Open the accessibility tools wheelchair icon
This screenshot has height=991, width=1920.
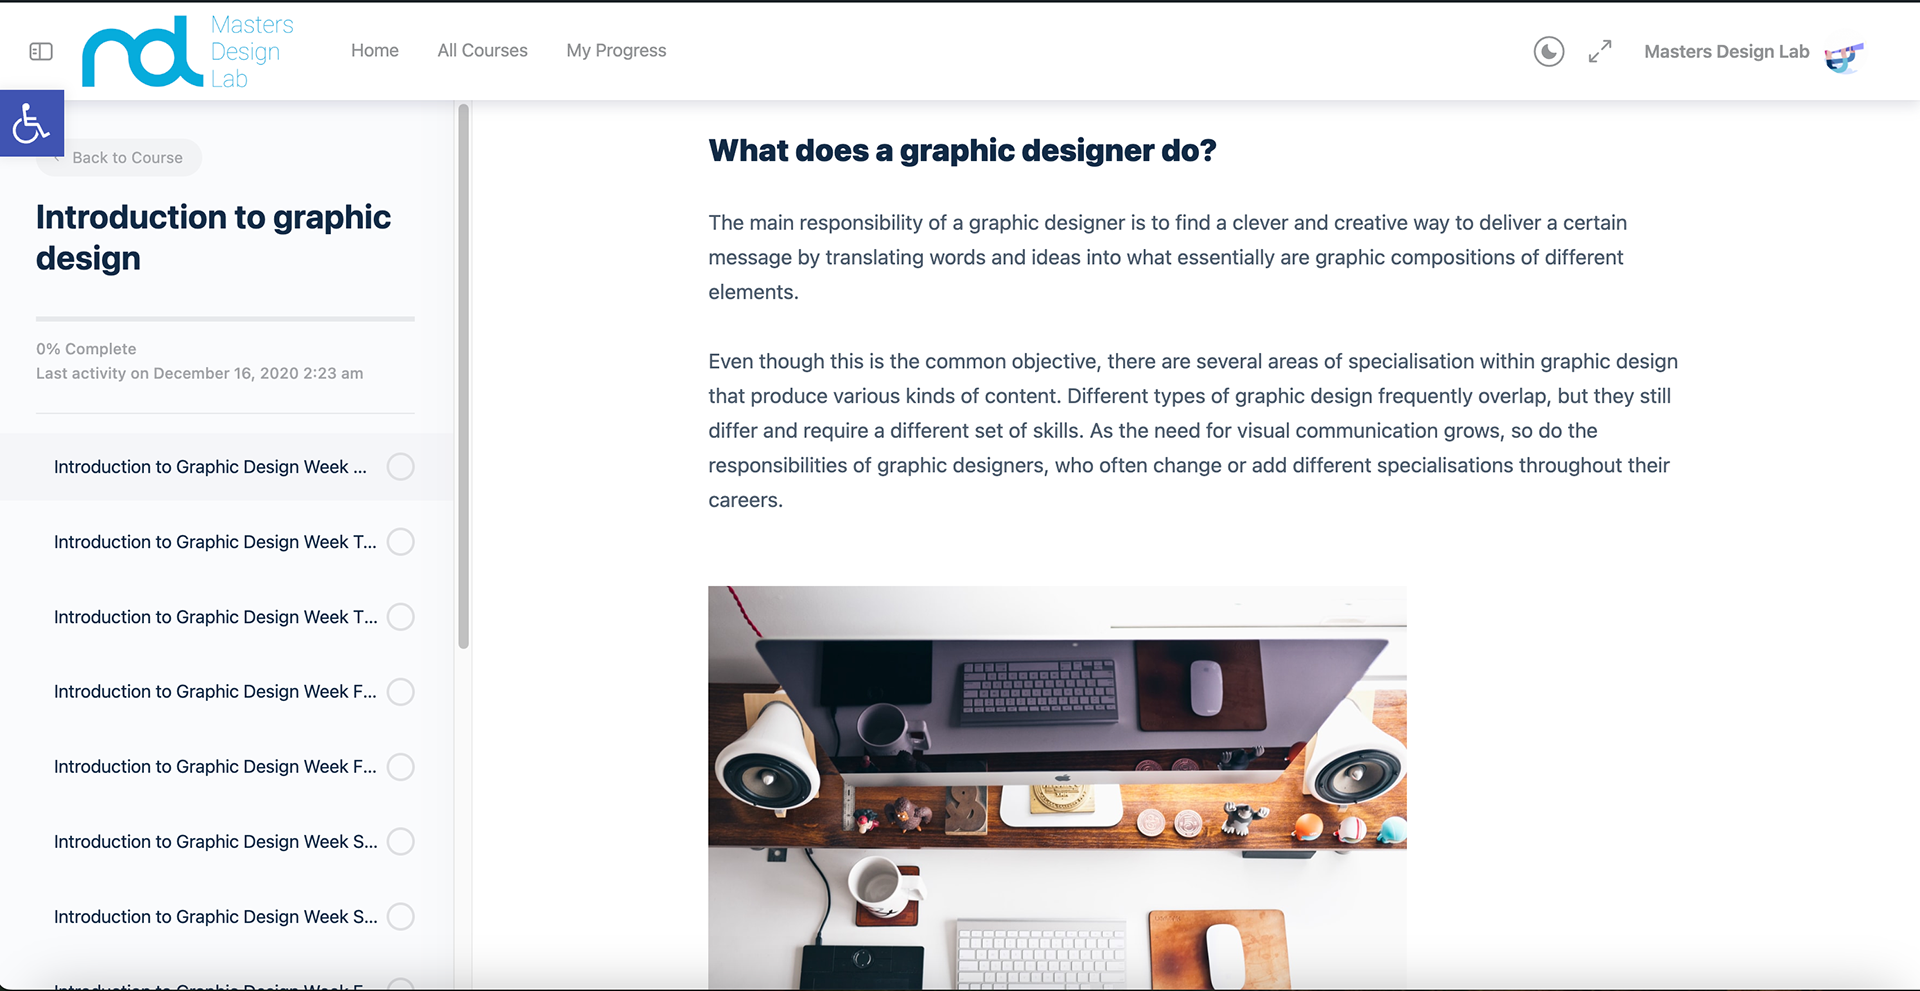point(32,123)
